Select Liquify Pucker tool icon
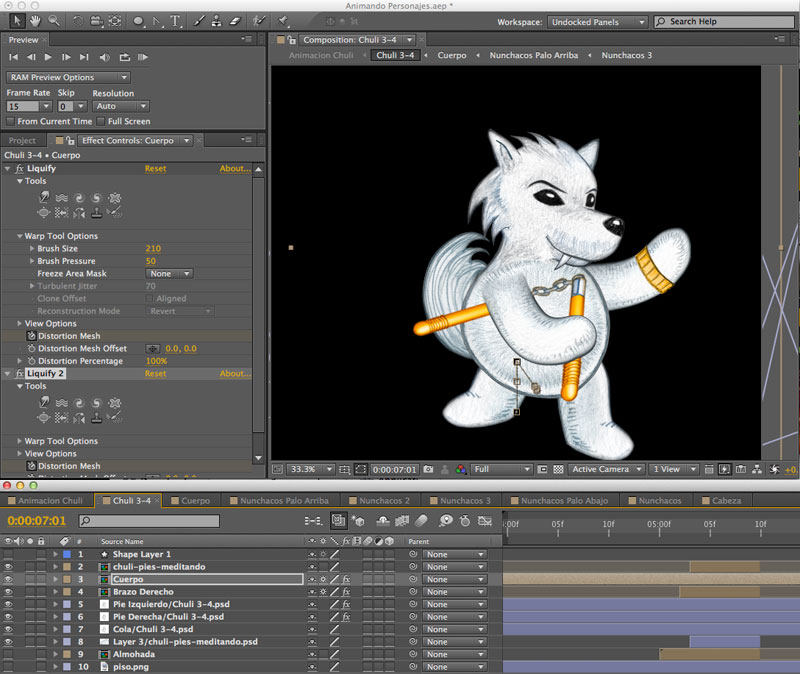The height and width of the screenshot is (674, 800). [x=115, y=197]
